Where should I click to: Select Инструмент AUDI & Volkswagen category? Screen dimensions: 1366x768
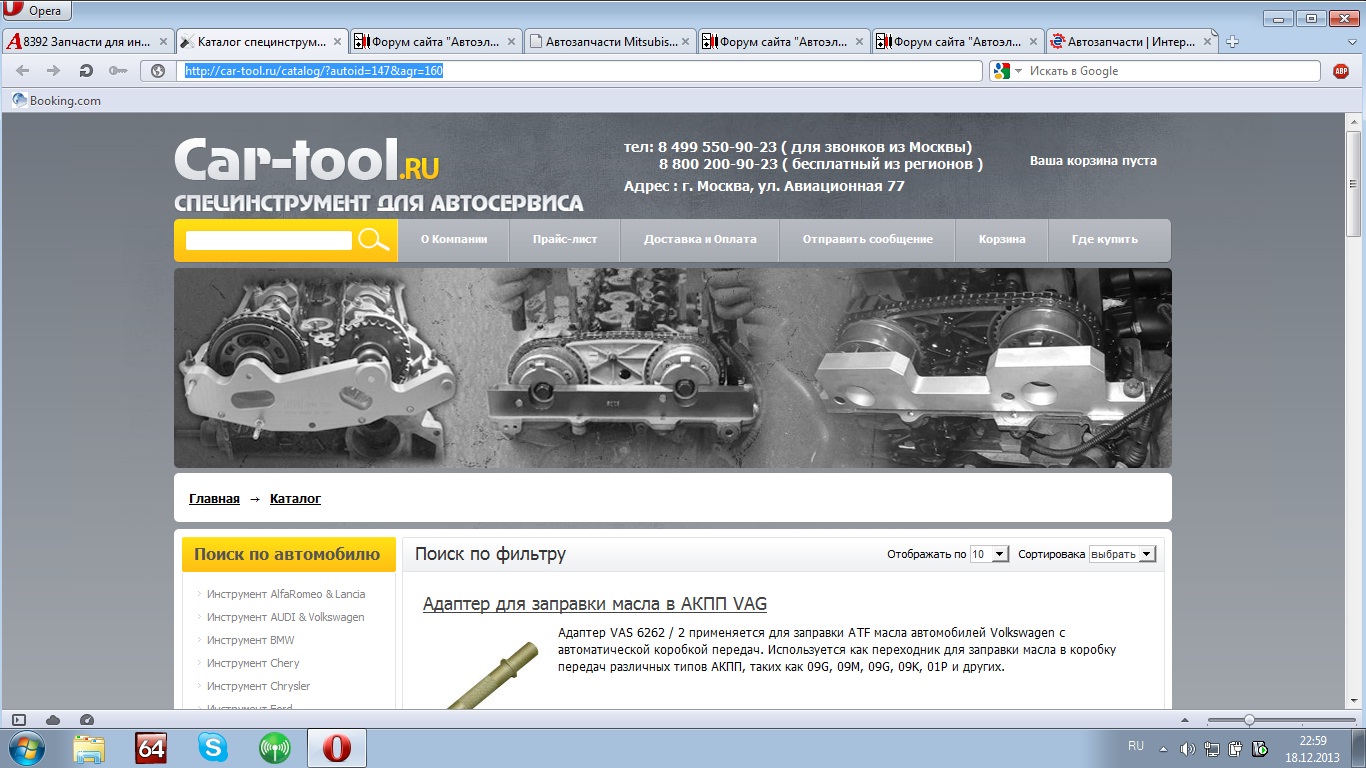[286, 617]
